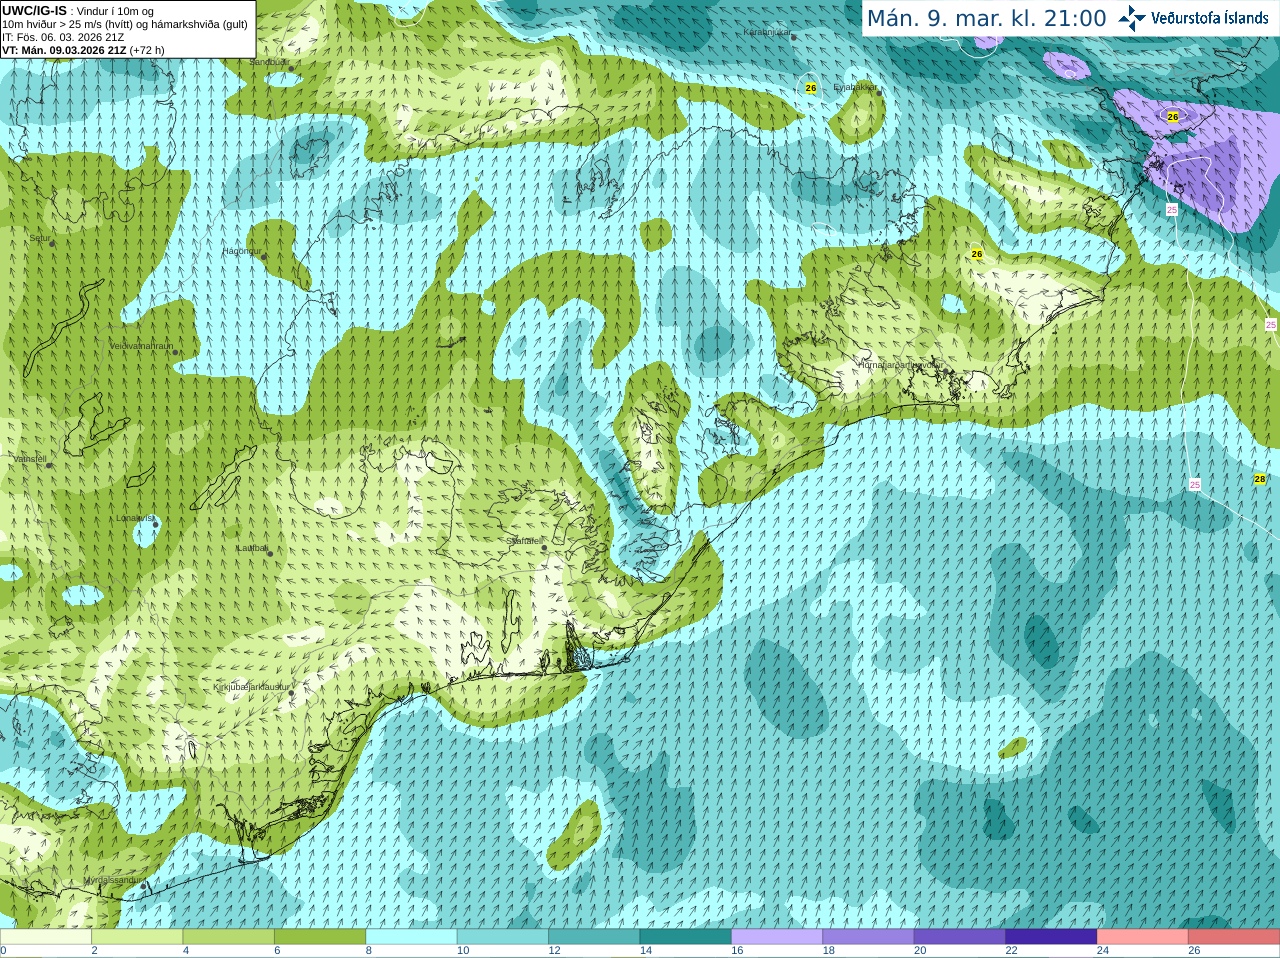Click the 25 contour label below the purple area
Viewport: 1280px width, 958px height.
tap(1172, 210)
